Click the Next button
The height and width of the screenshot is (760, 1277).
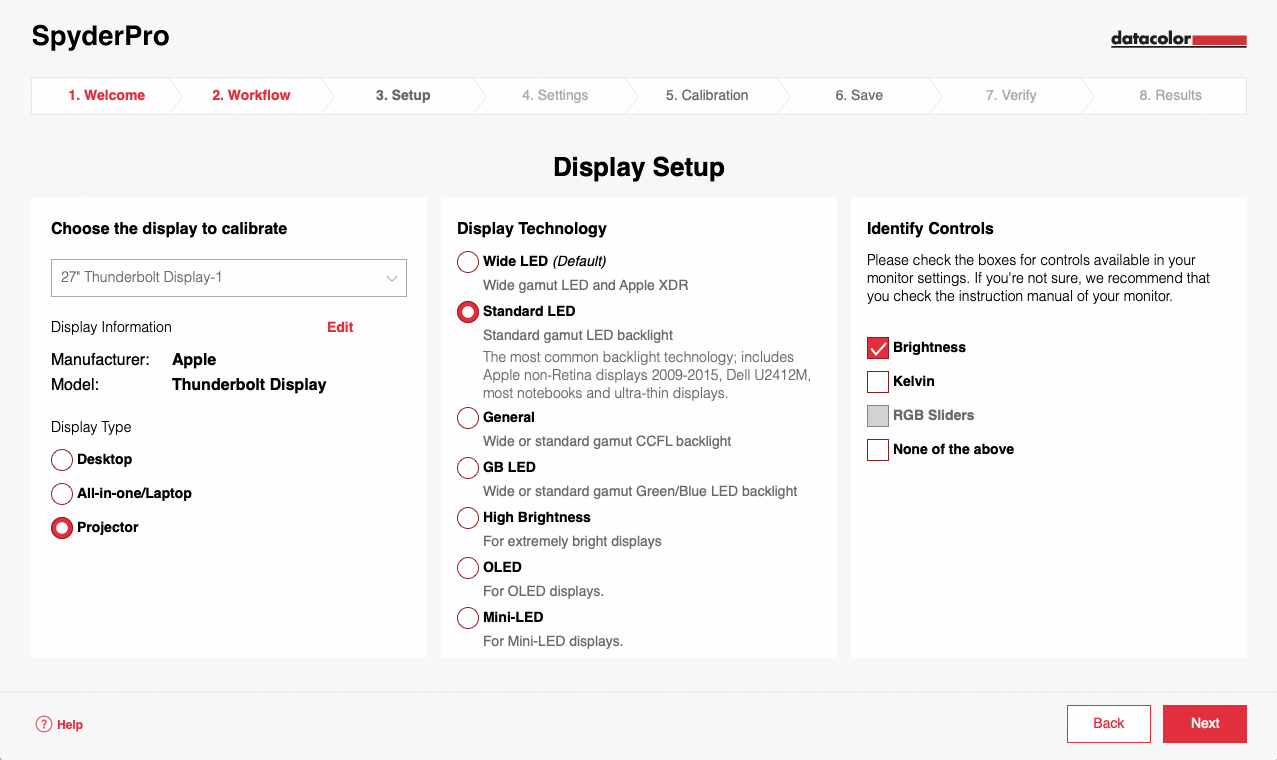(x=1205, y=724)
